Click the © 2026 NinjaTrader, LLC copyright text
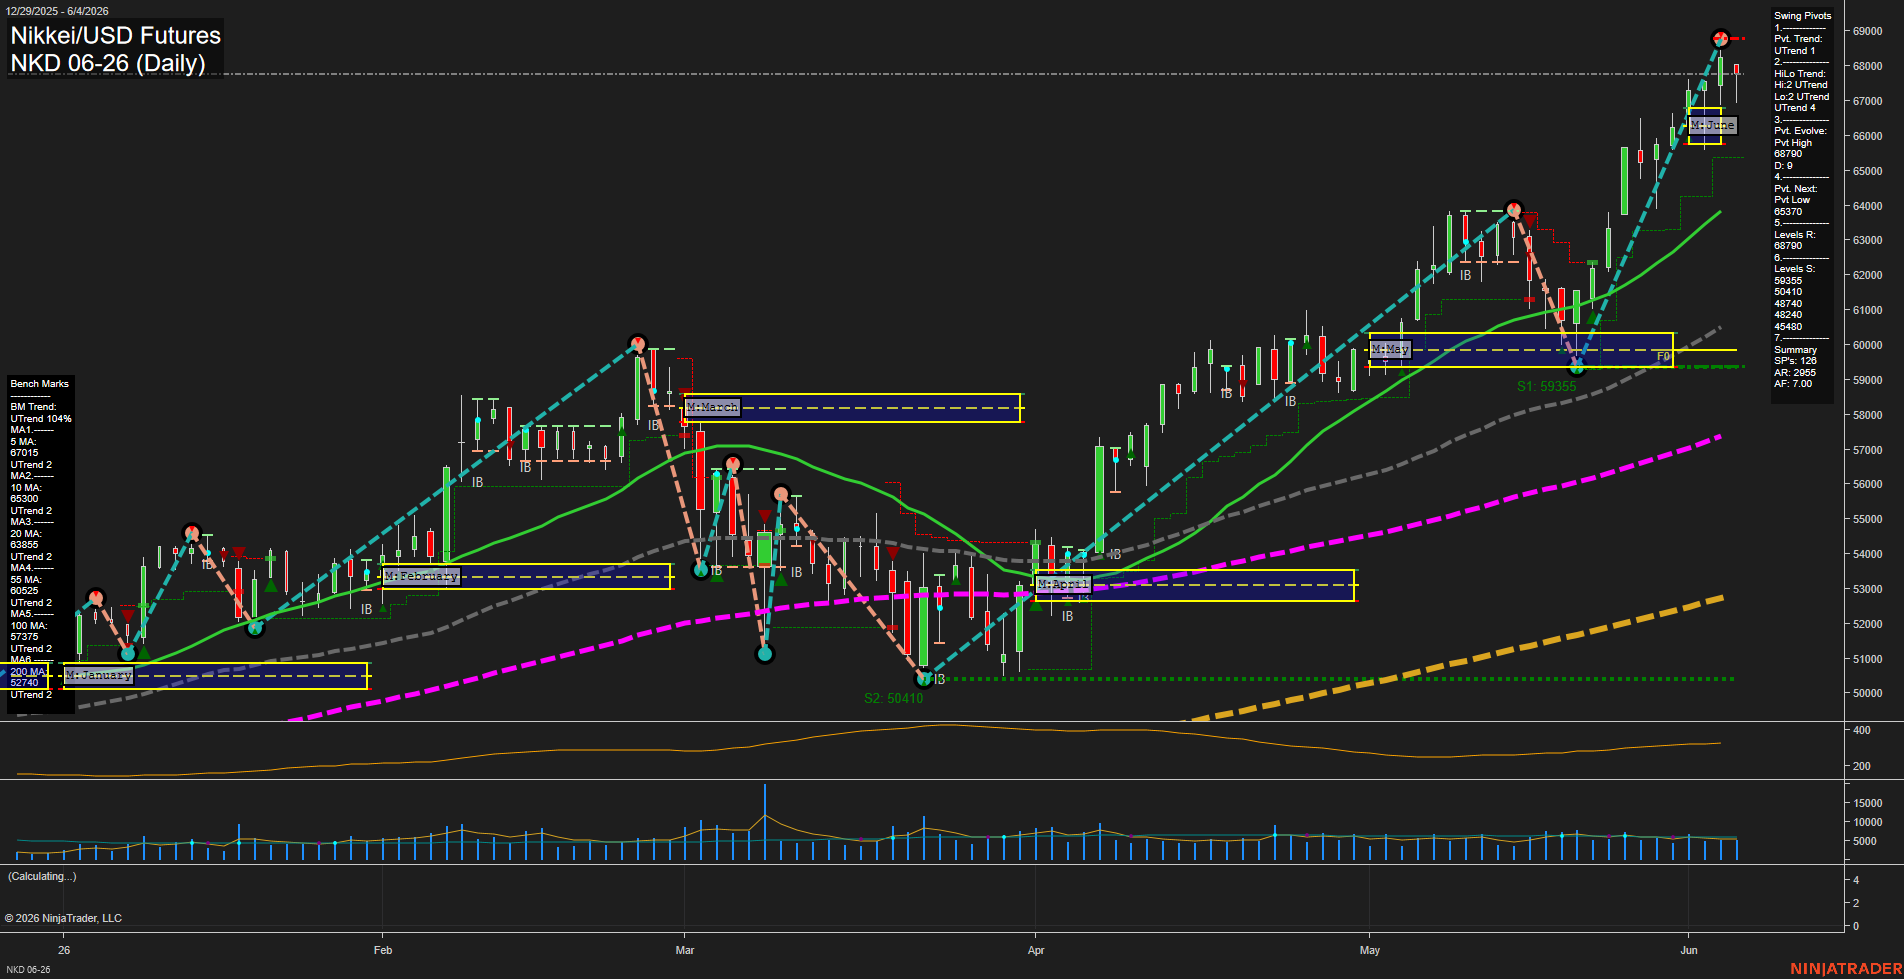The width and height of the screenshot is (1904, 979). coord(63,918)
